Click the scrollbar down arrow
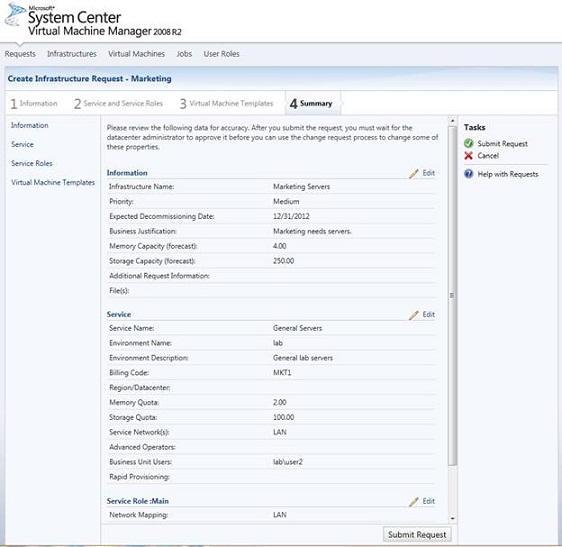This screenshot has height=547, width=562. coord(452,518)
